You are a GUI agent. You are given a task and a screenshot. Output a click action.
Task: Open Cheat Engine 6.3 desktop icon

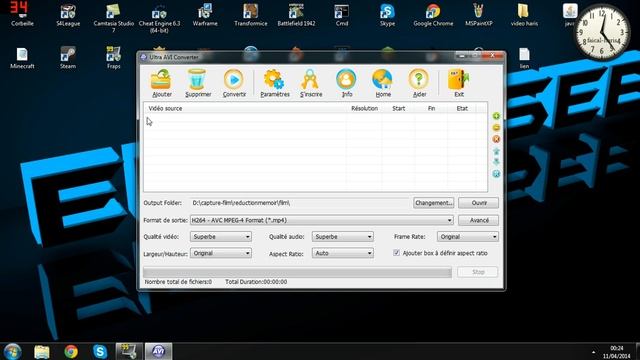point(159,18)
